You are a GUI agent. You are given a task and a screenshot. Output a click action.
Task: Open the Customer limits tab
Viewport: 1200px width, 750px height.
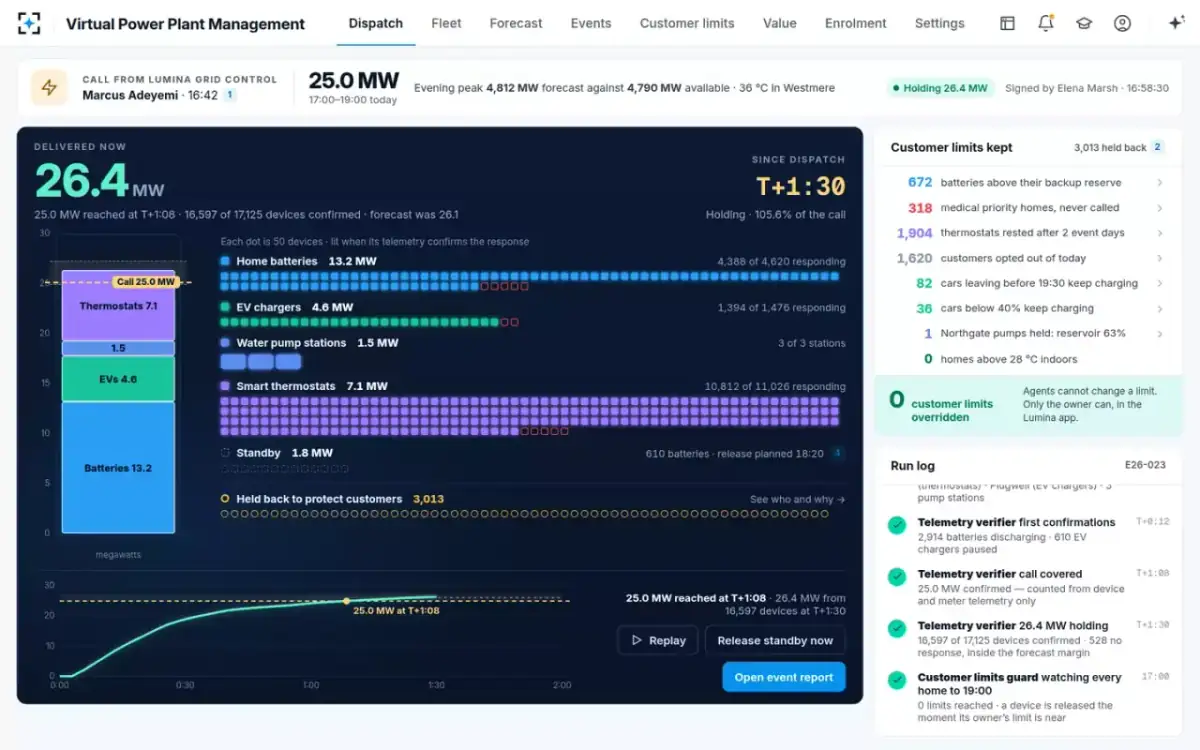(687, 23)
